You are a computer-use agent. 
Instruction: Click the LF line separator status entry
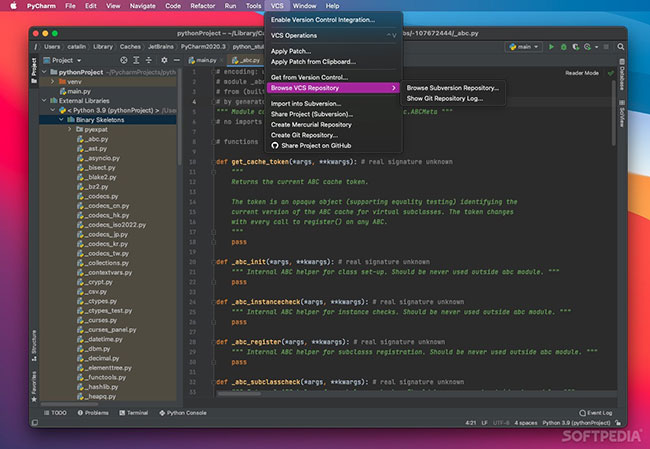484,423
